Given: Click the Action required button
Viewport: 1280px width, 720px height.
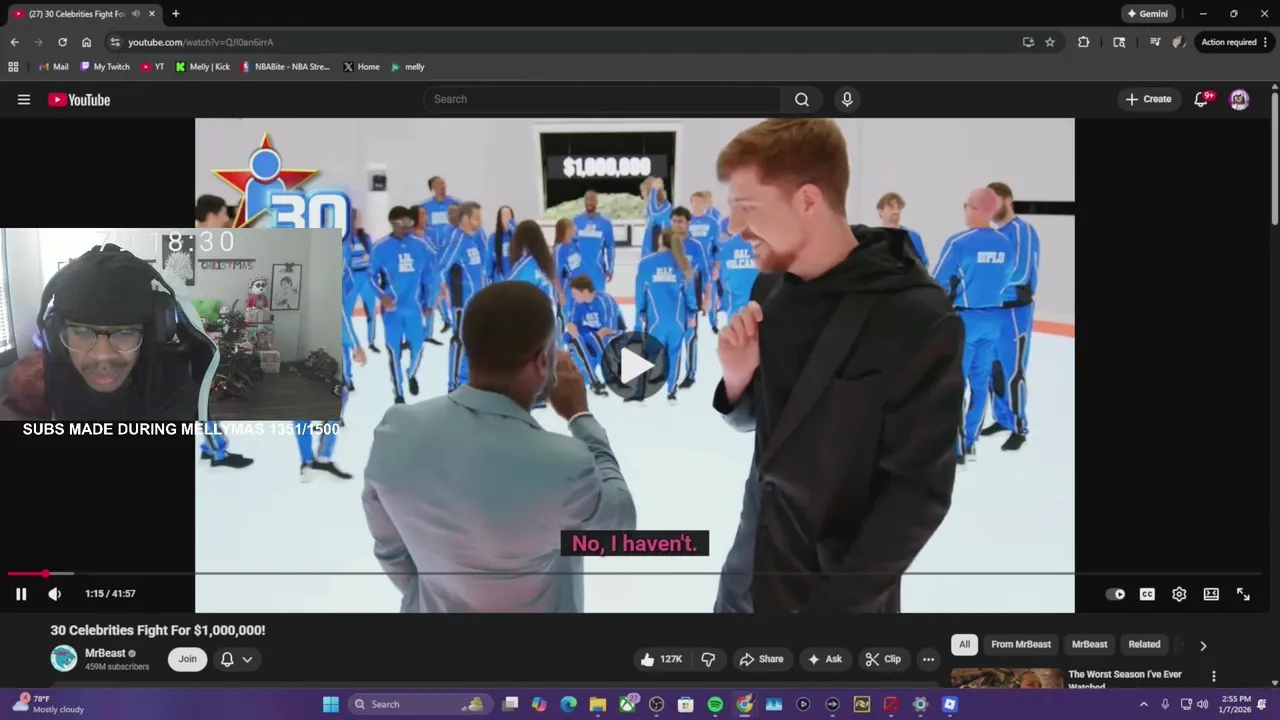Looking at the screenshot, I should [x=1235, y=42].
